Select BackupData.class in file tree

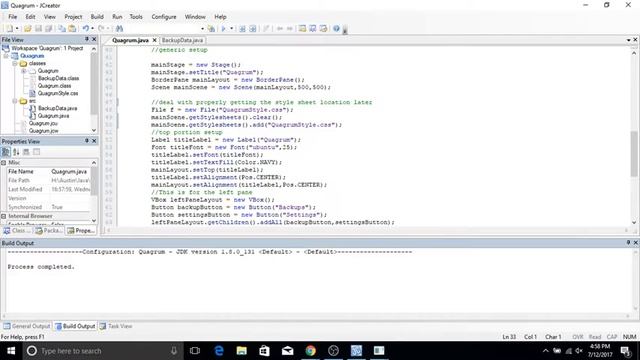[58, 78]
